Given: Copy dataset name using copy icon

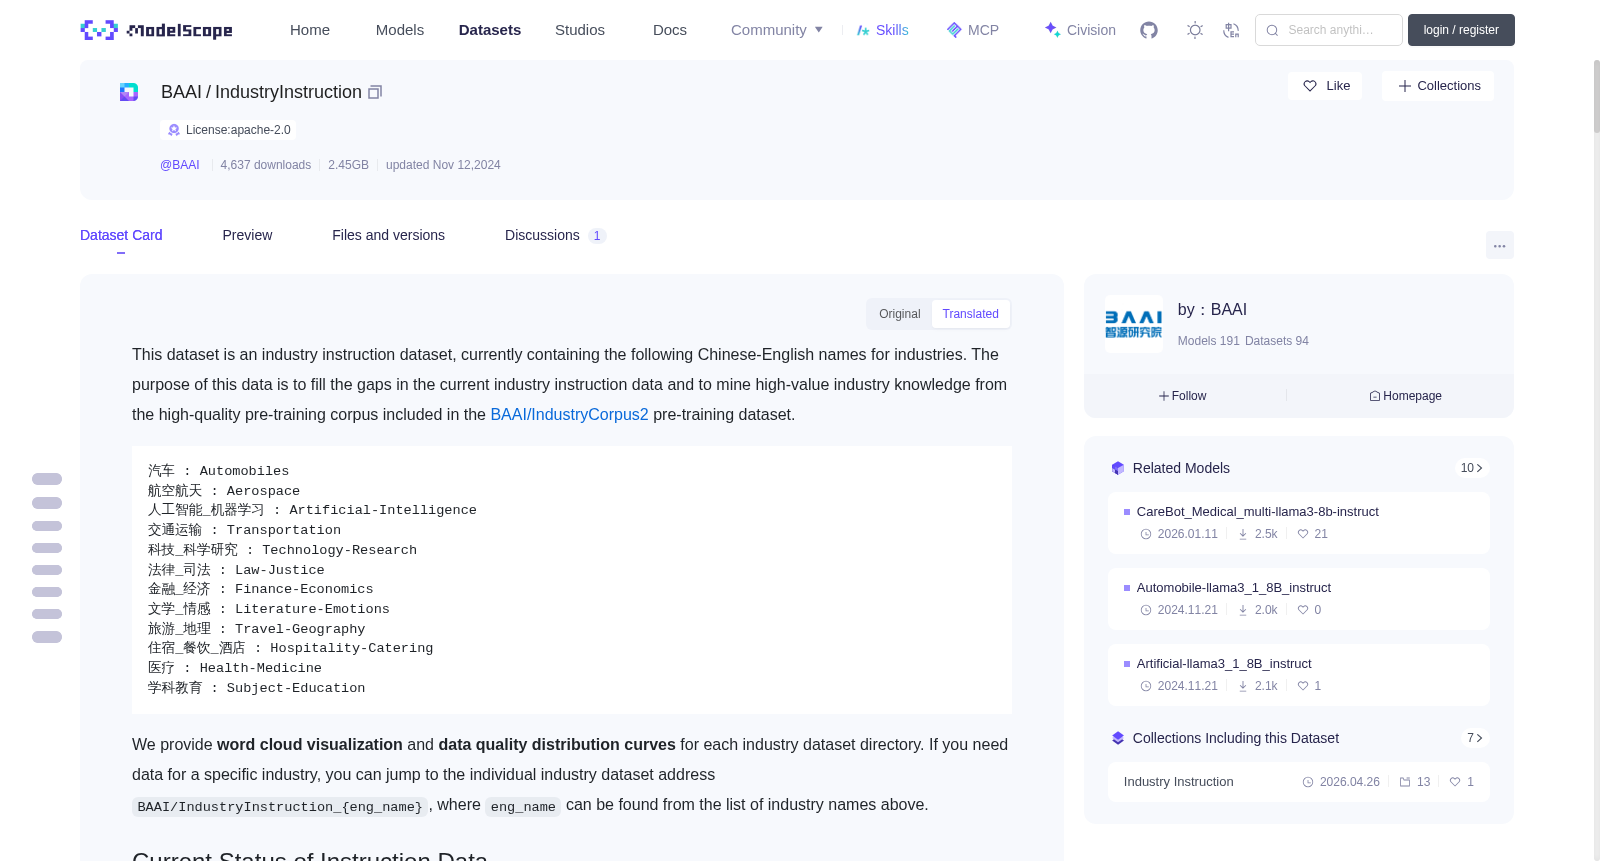Looking at the screenshot, I should click(375, 92).
